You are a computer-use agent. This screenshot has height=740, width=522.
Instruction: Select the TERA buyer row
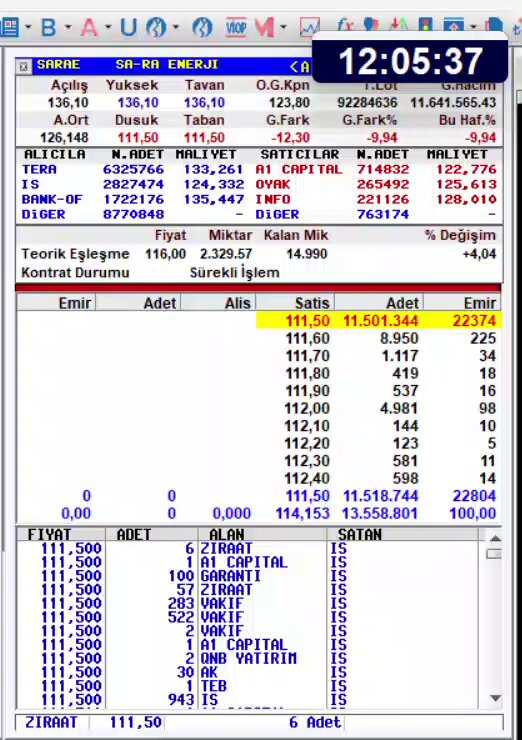tap(134, 169)
